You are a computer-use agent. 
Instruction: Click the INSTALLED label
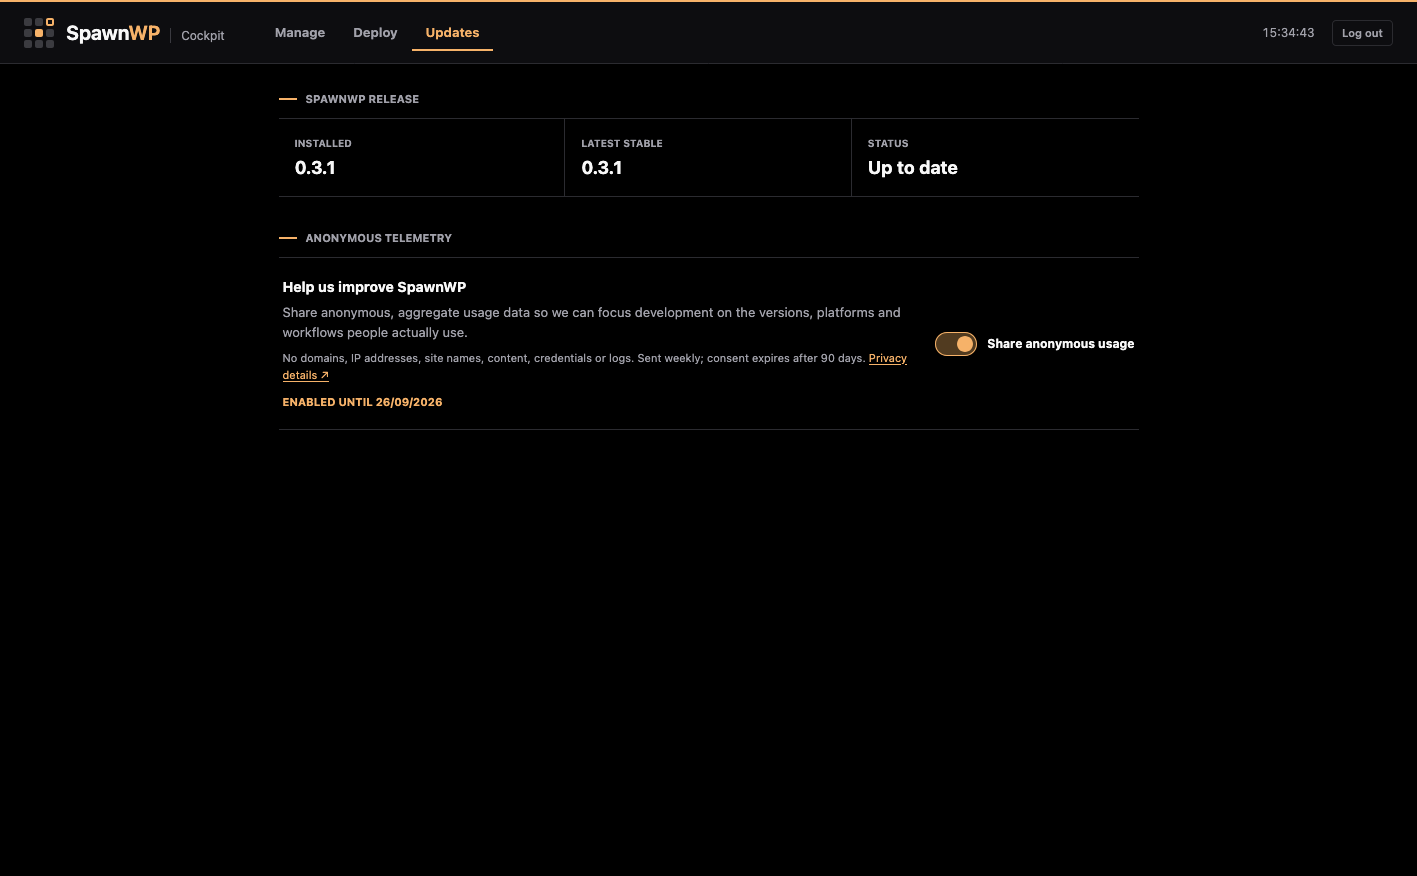click(x=323, y=144)
